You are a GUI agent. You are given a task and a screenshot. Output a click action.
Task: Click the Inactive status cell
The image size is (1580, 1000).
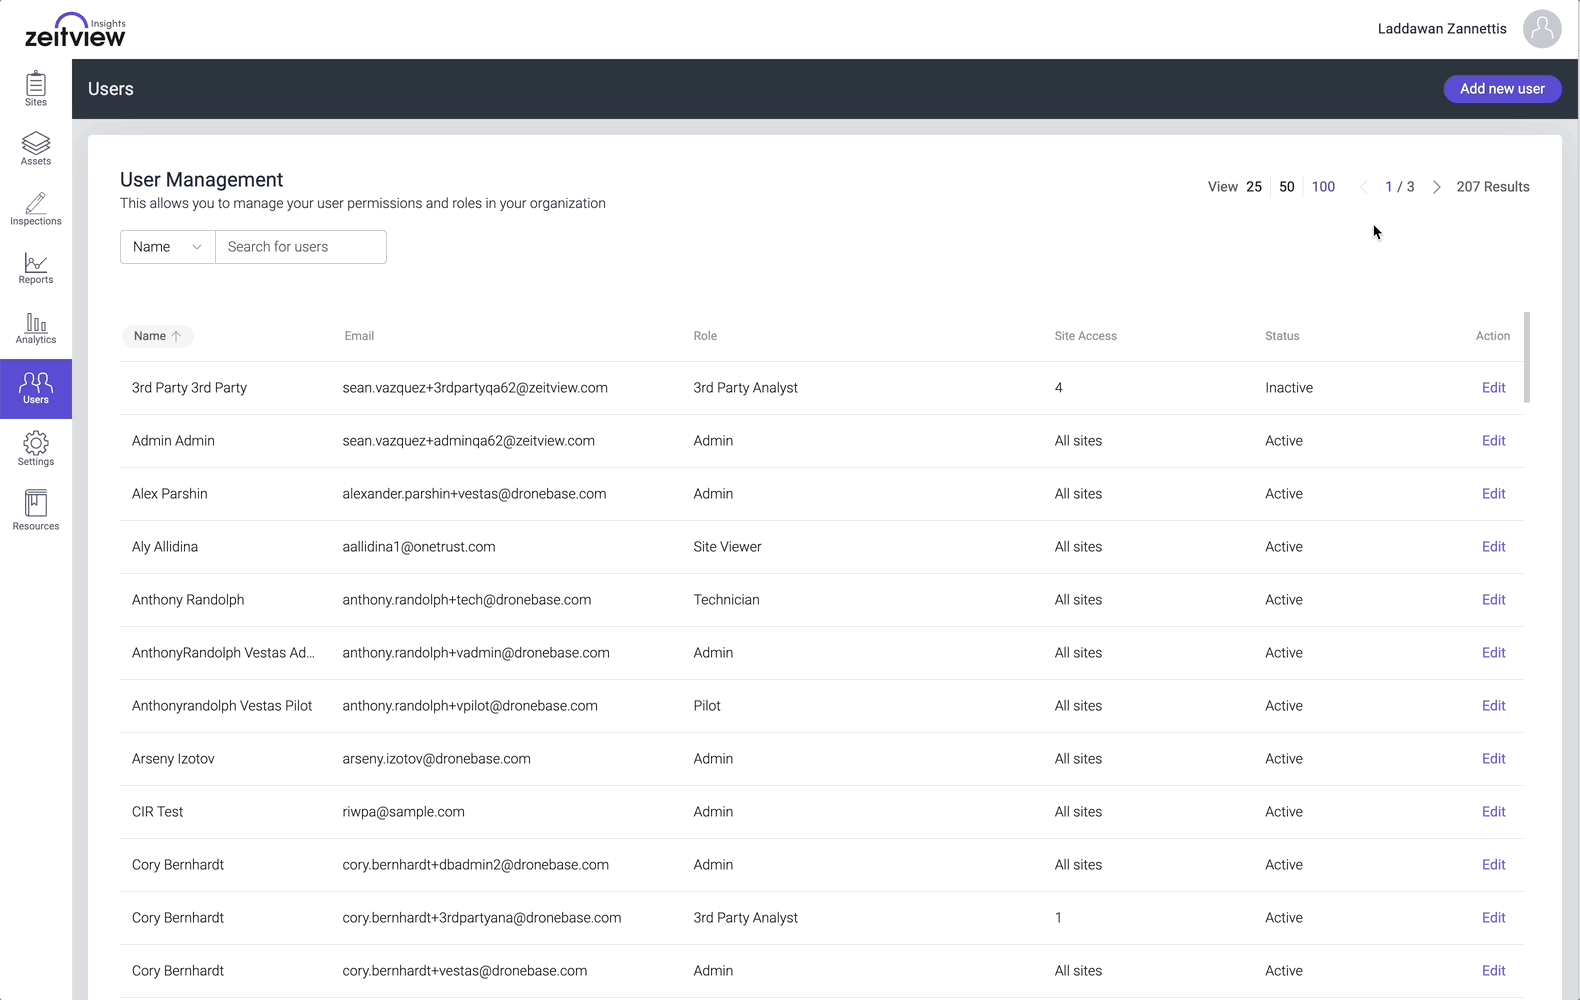[1289, 388]
